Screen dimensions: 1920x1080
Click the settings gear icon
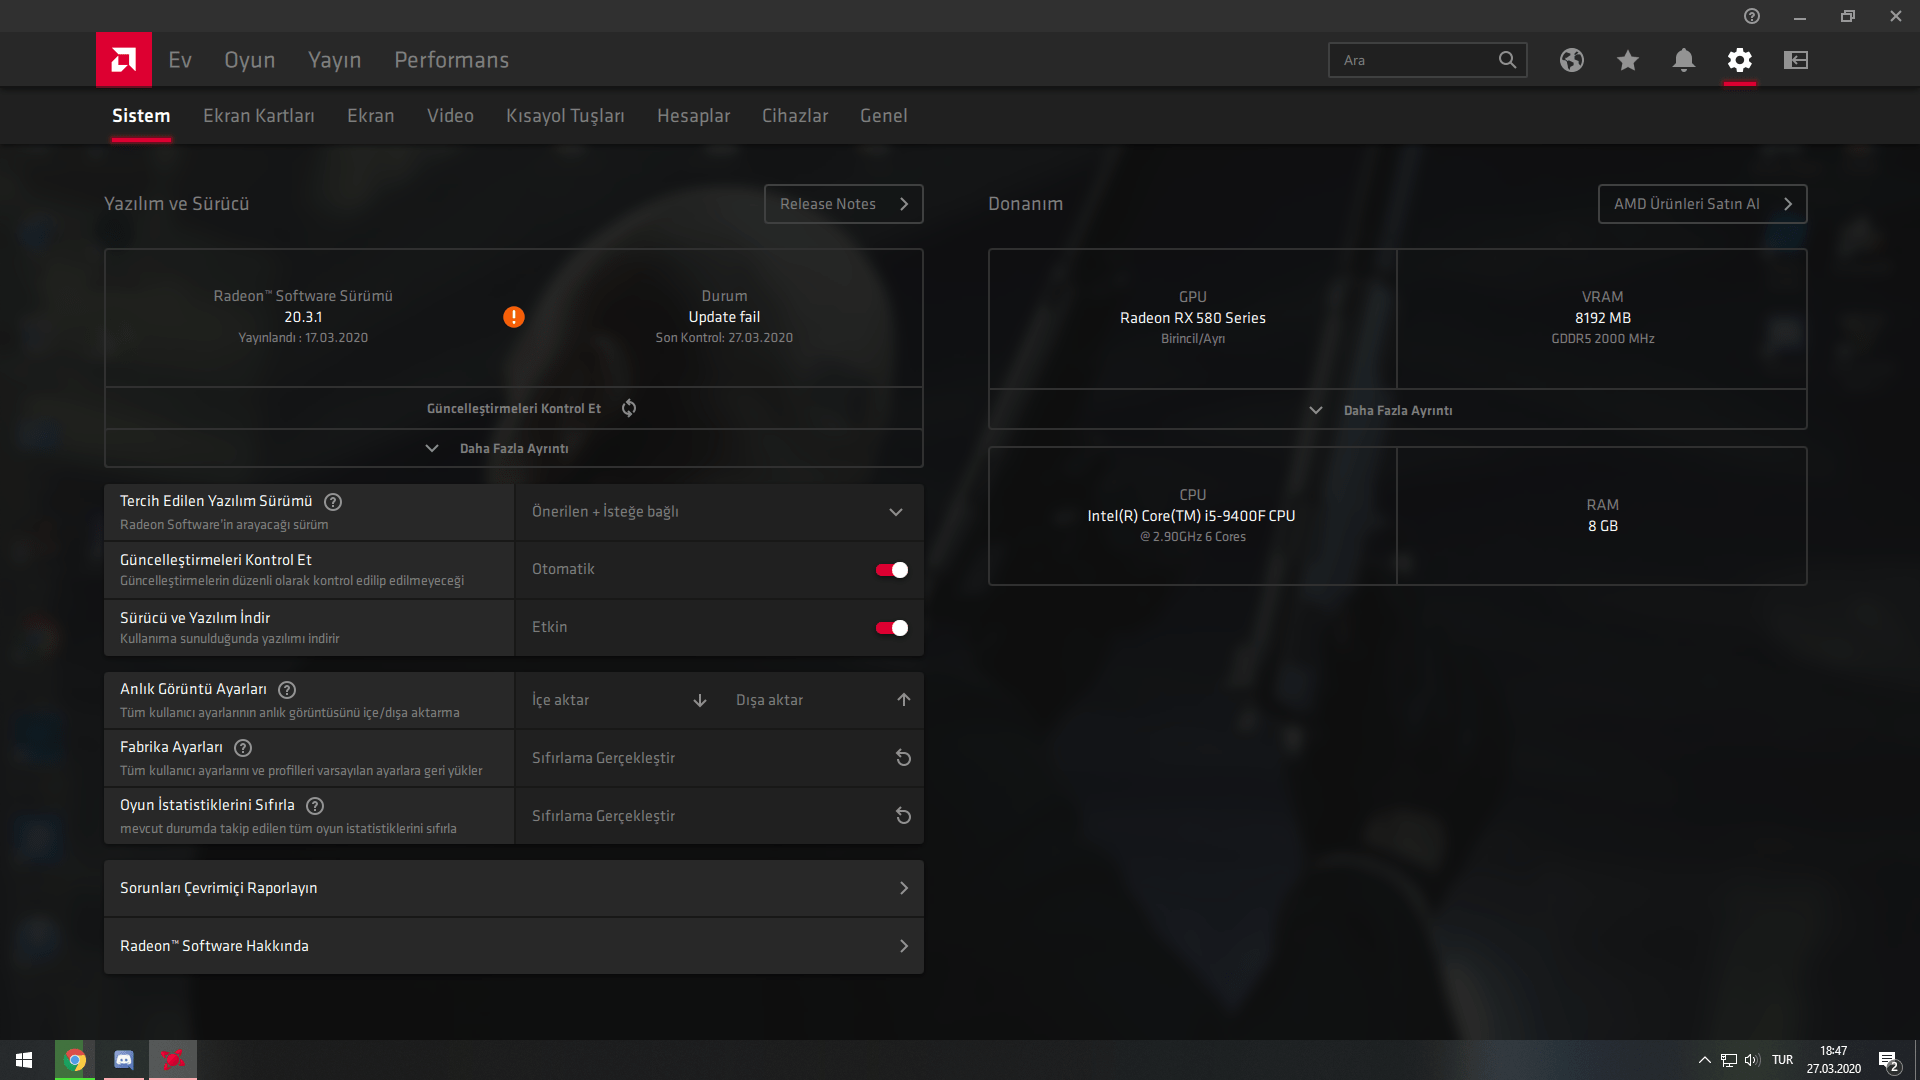point(1740,60)
